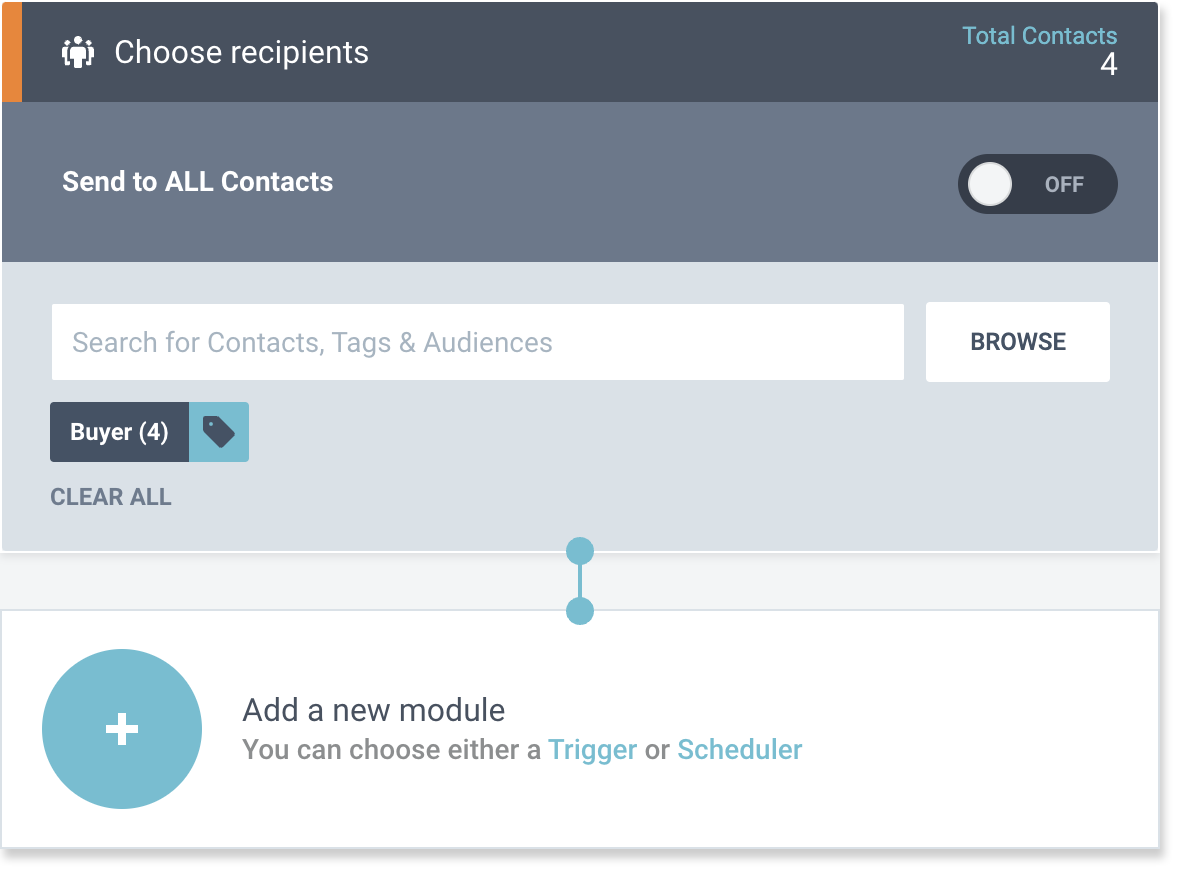Viewport: 1195px width, 883px height.
Task: Click the plus icon to add module
Action: click(122, 729)
